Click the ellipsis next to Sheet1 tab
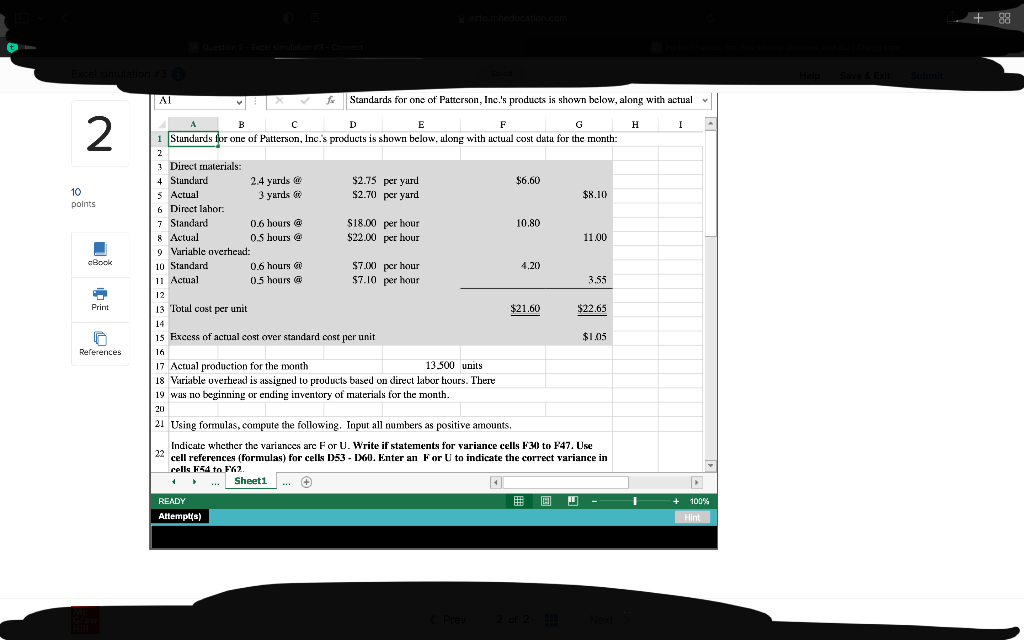This screenshot has width=1024, height=640. [x=285, y=481]
